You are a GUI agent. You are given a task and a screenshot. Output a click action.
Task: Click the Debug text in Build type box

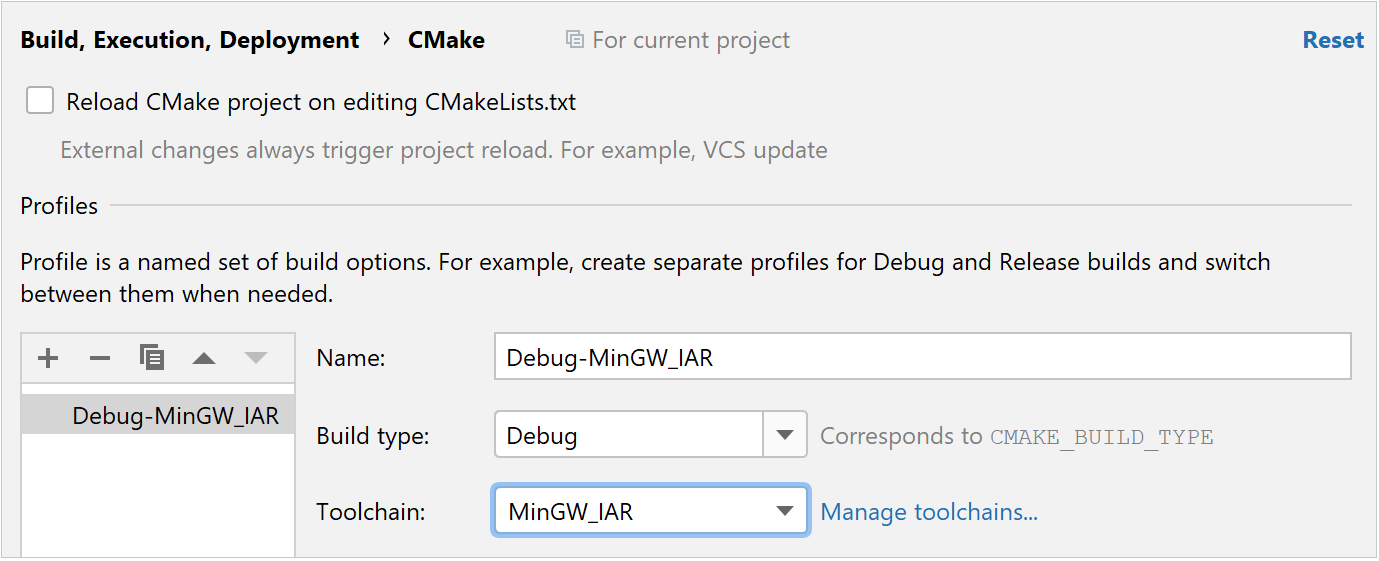[542, 436]
